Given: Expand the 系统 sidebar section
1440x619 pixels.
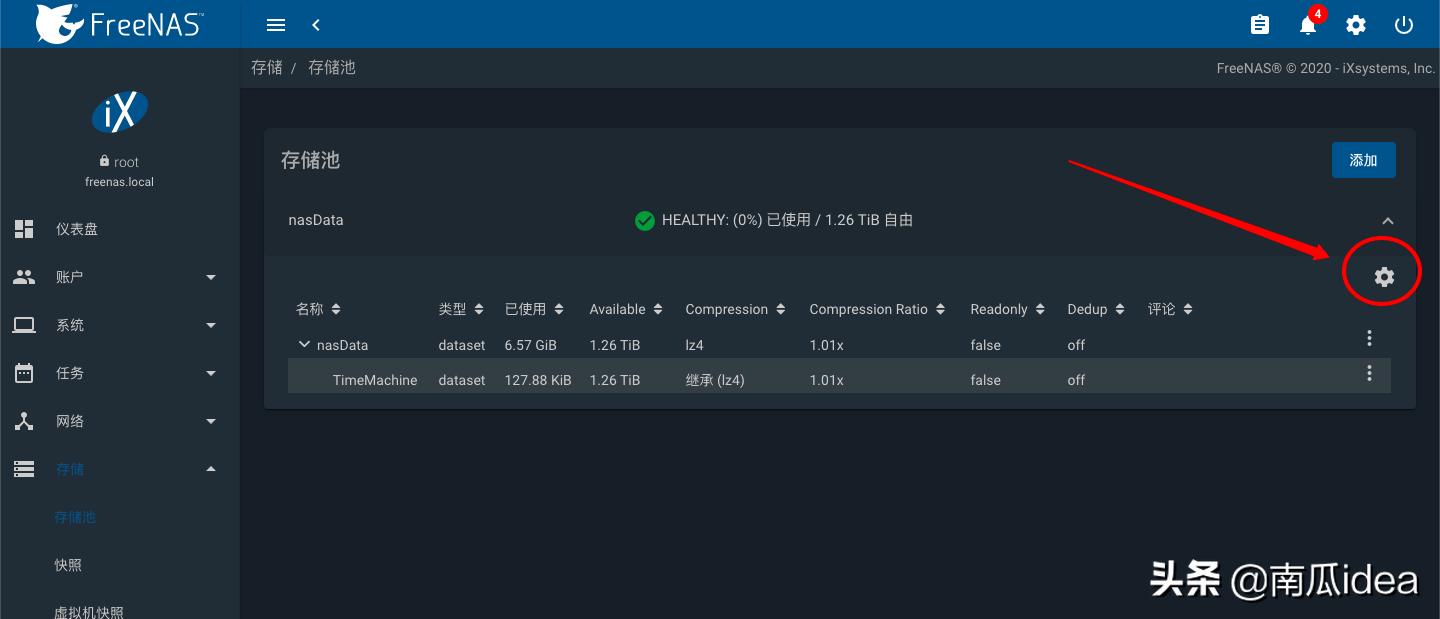Looking at the screenshot, I should coord(70,324).
